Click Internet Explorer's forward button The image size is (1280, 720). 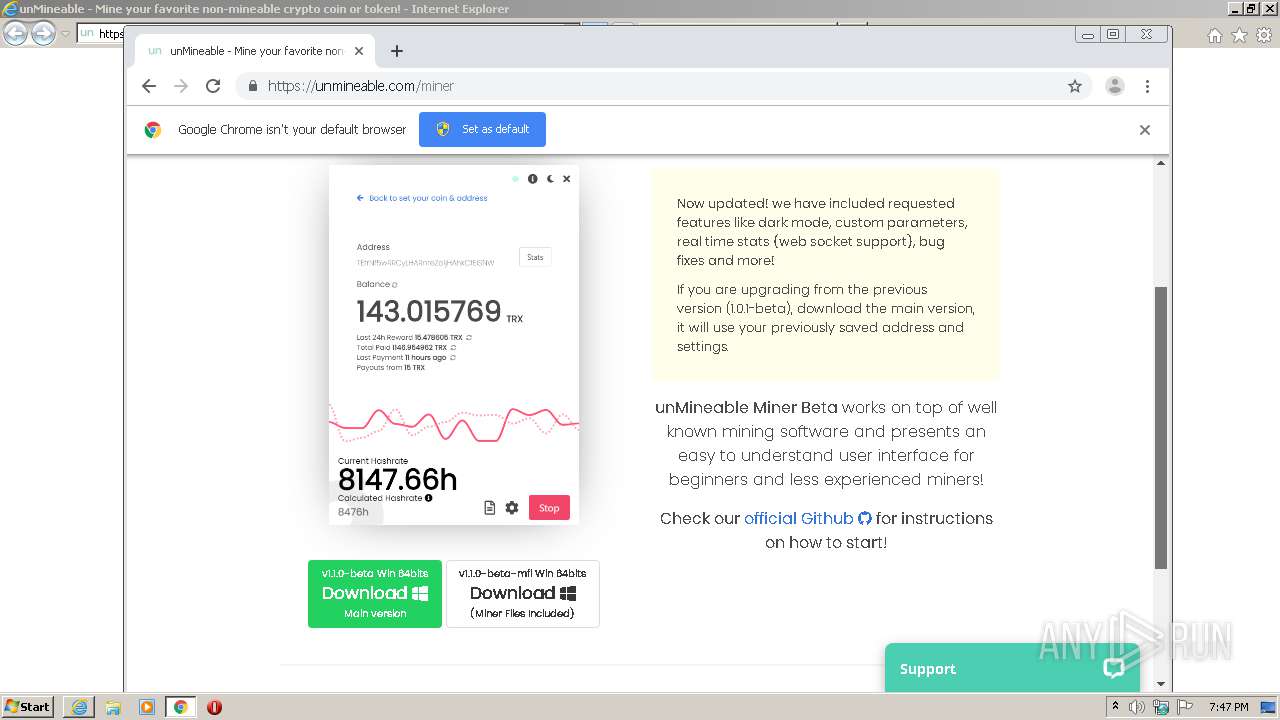(x=43, y=33)
